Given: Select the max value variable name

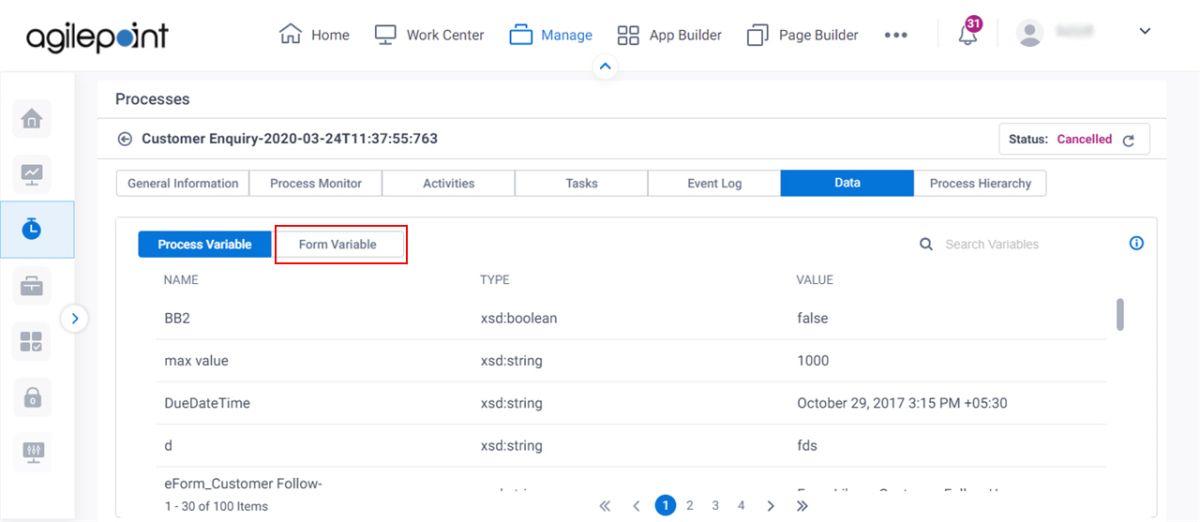Looking at the screenshot, I should [x=197, y=360].
